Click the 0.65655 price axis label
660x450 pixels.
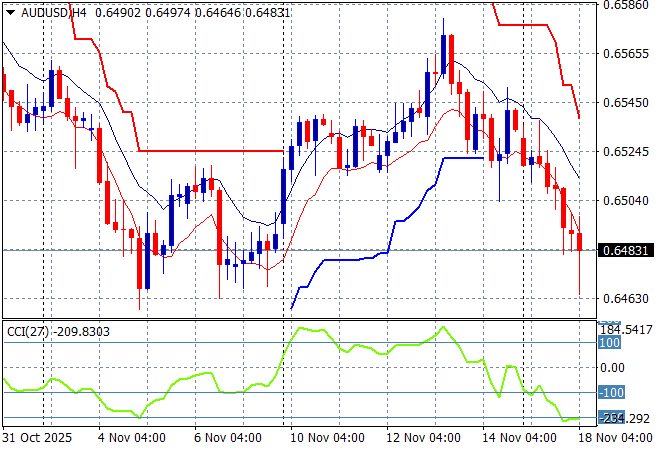625,54
